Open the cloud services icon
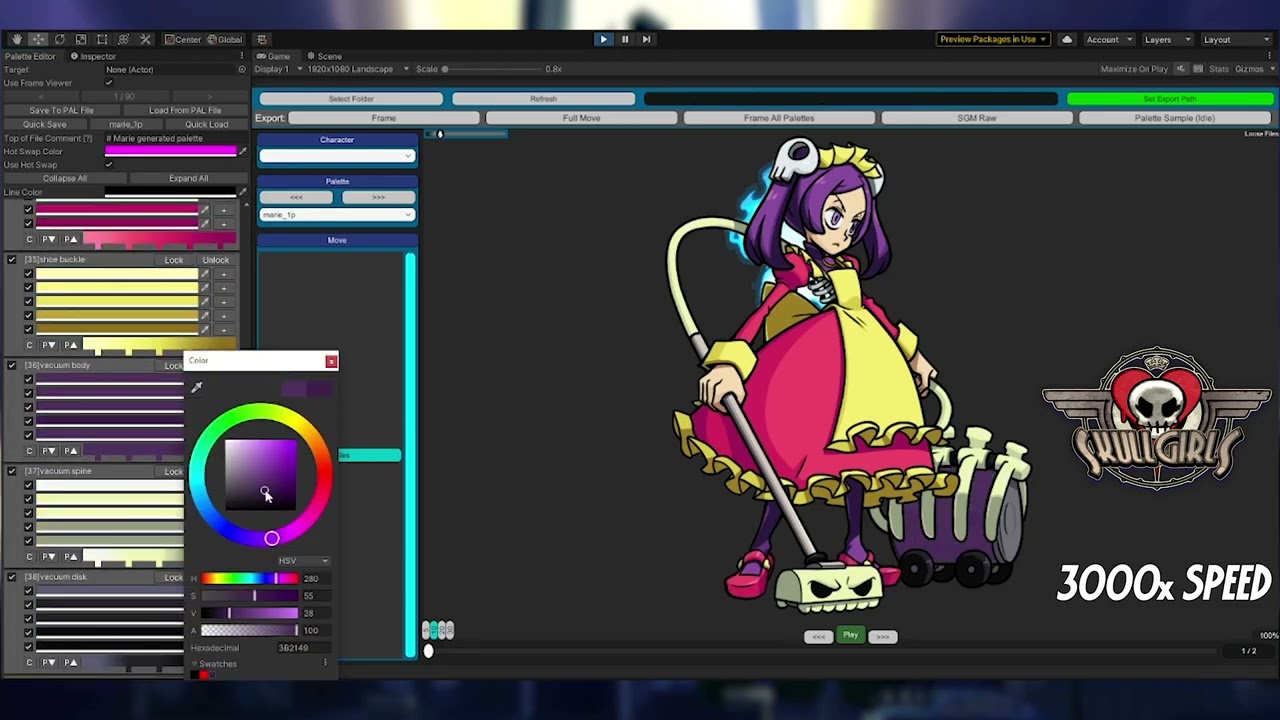This screenshot has width=1280, height=720. coord(1067,39)
